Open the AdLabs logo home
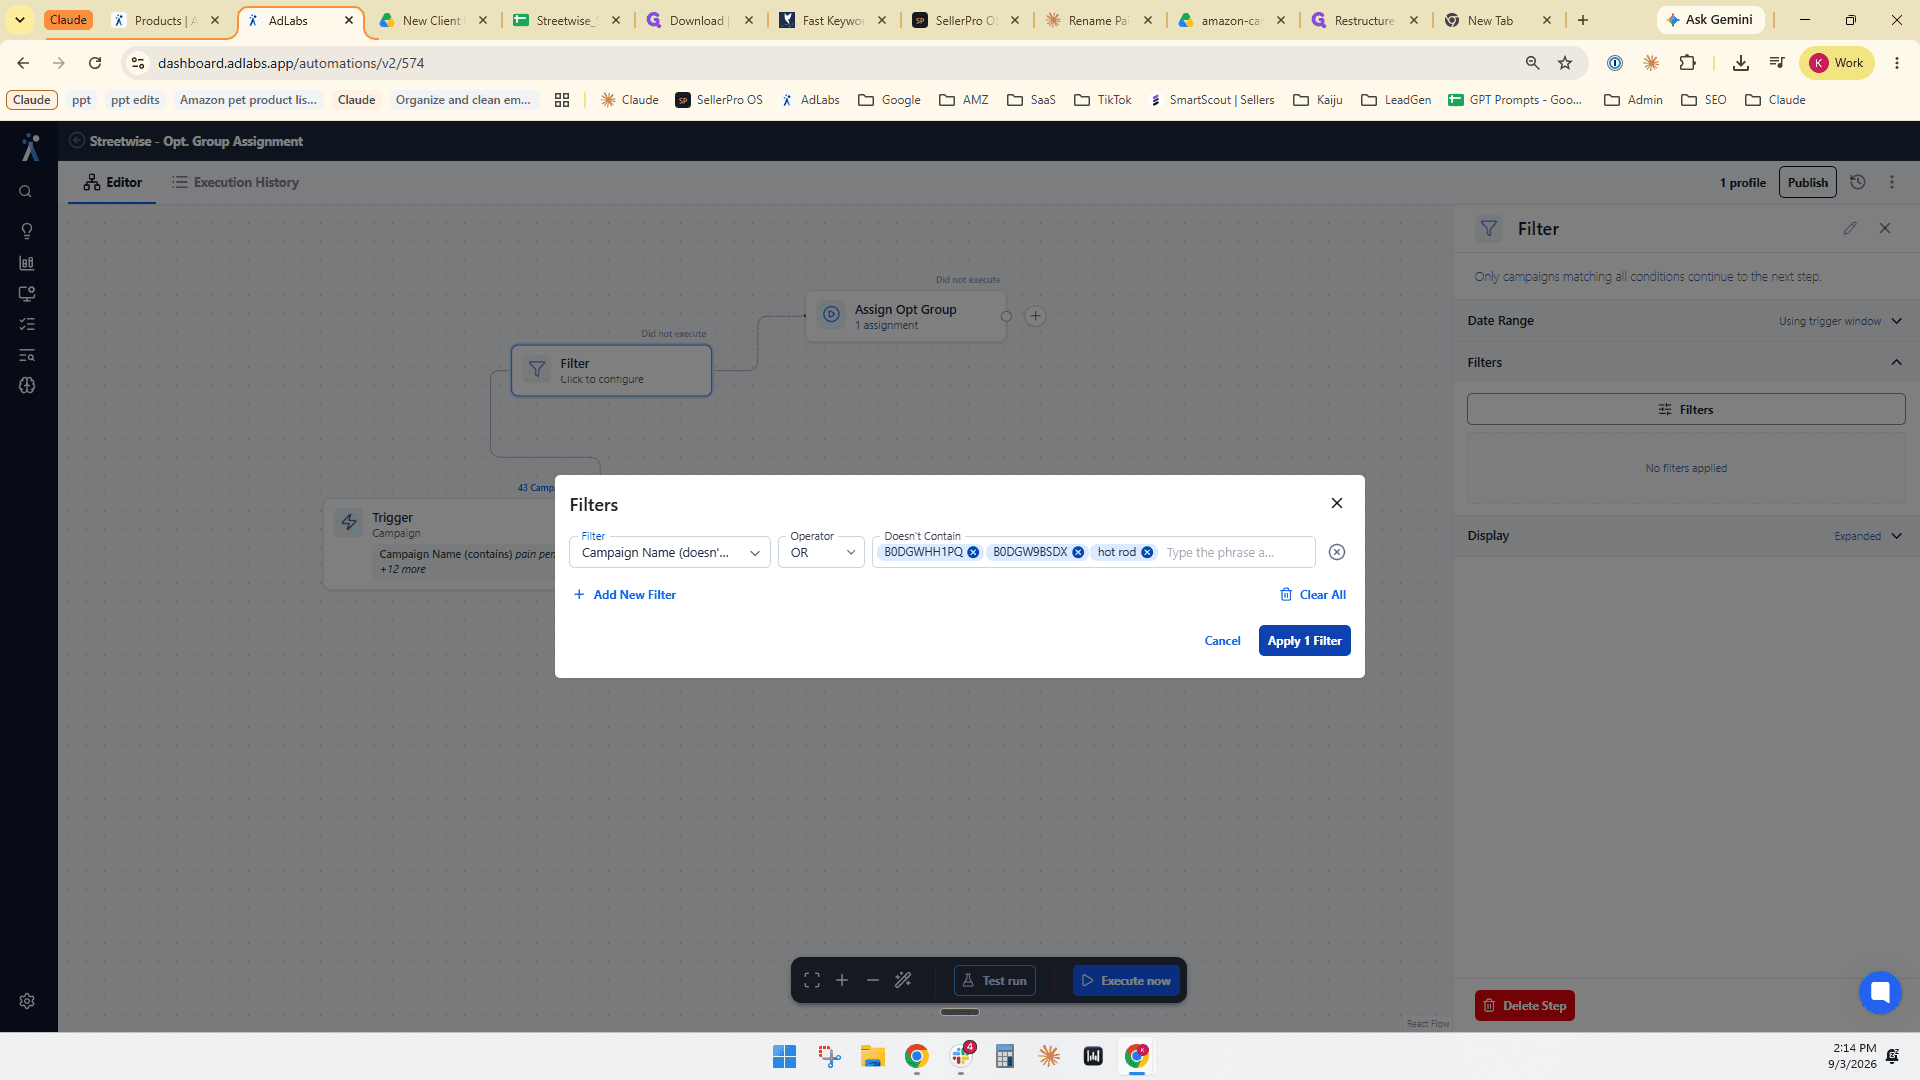The width and height of the screenshot is (1920, 1080). [30, 148]
